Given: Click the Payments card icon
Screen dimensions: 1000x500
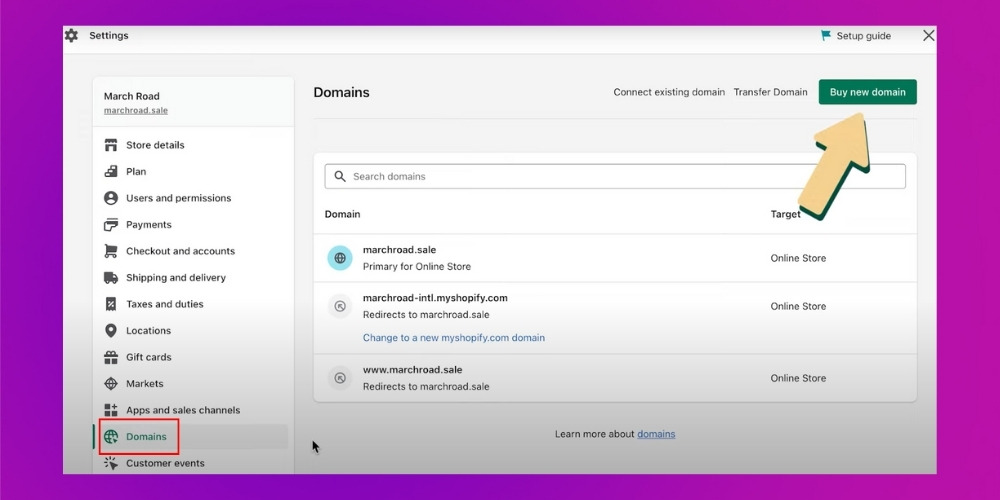Looking at the screenshot, I should click(x=111, y=225).
